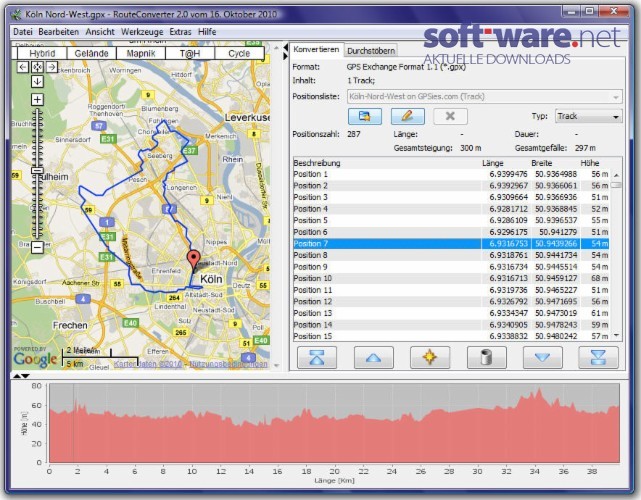The height and width of the screenshot is (500, 641).
Task: Select the row Position 15
Action: [451, 336]
